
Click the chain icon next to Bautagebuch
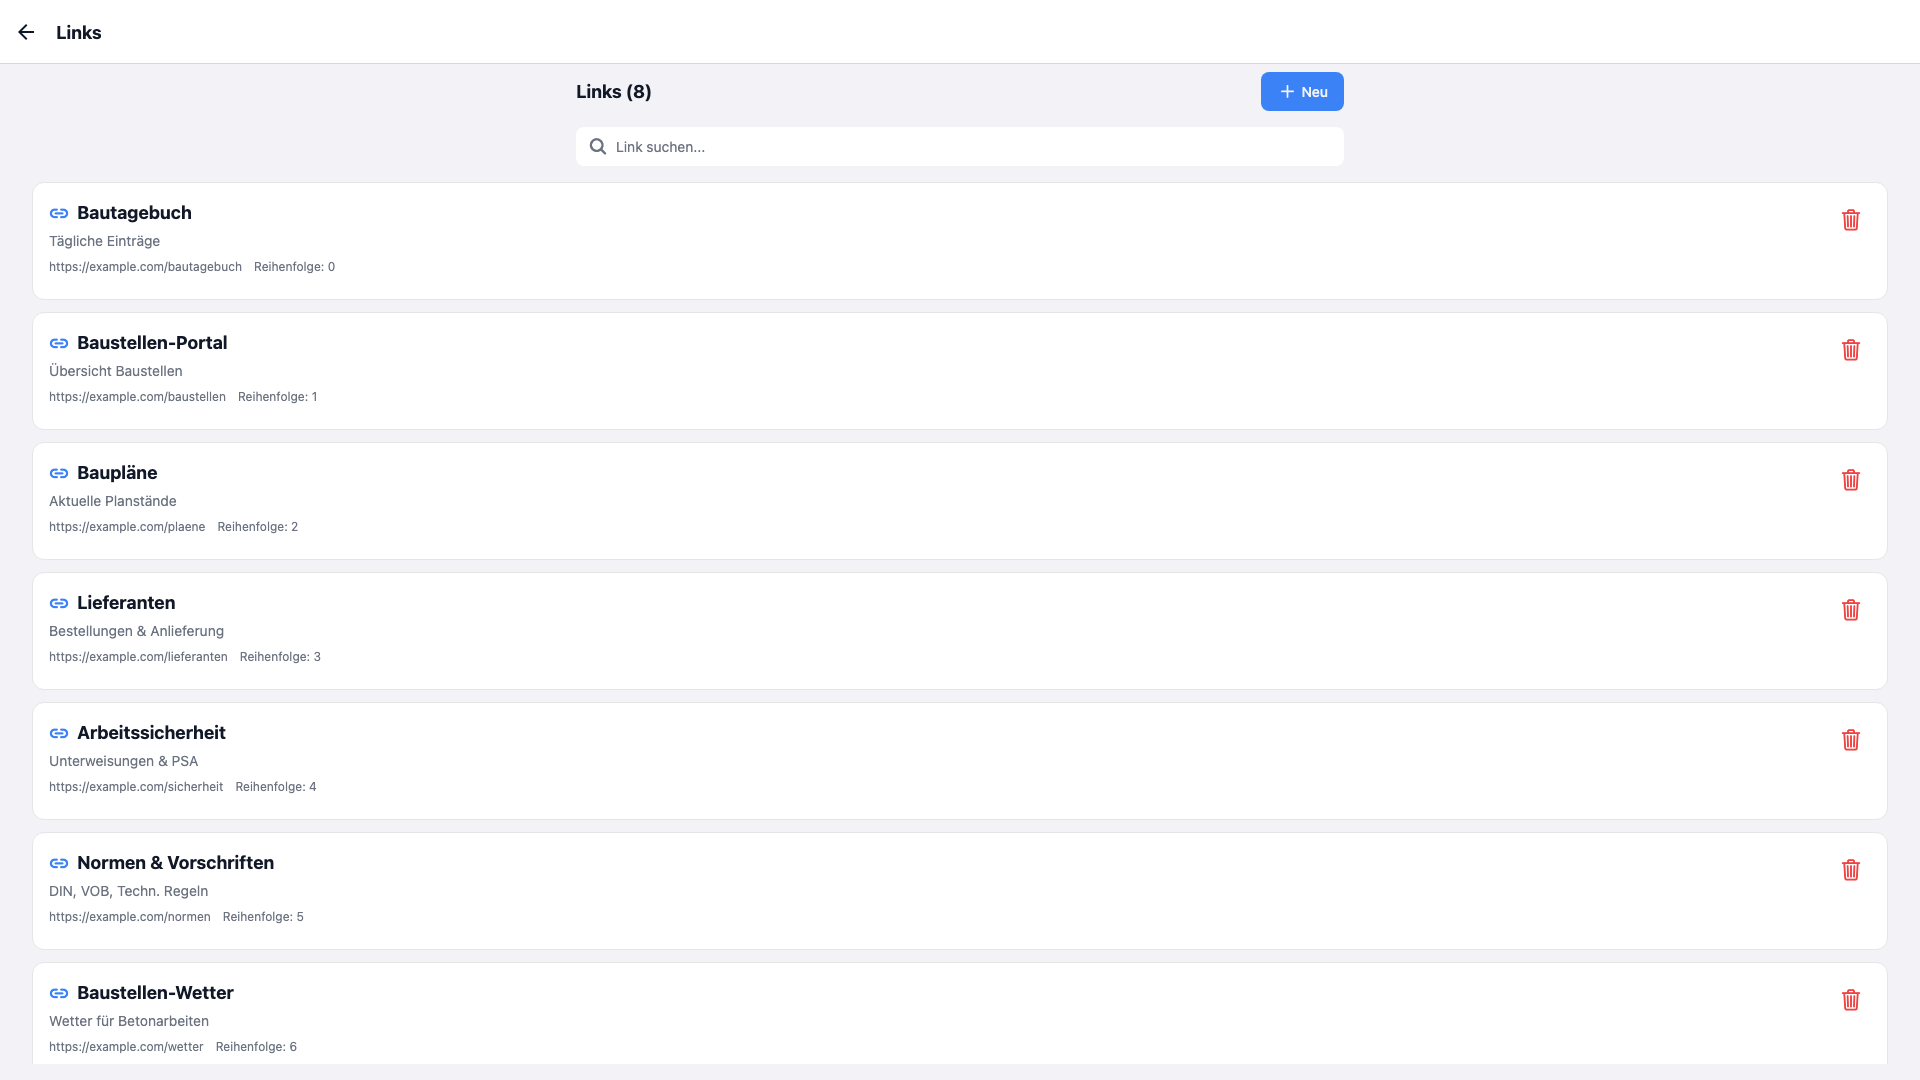59,213
